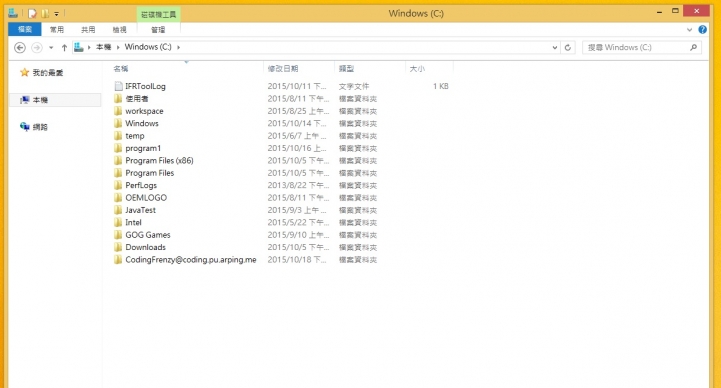Select the PerfLogs folder icon

pos(118,185)
